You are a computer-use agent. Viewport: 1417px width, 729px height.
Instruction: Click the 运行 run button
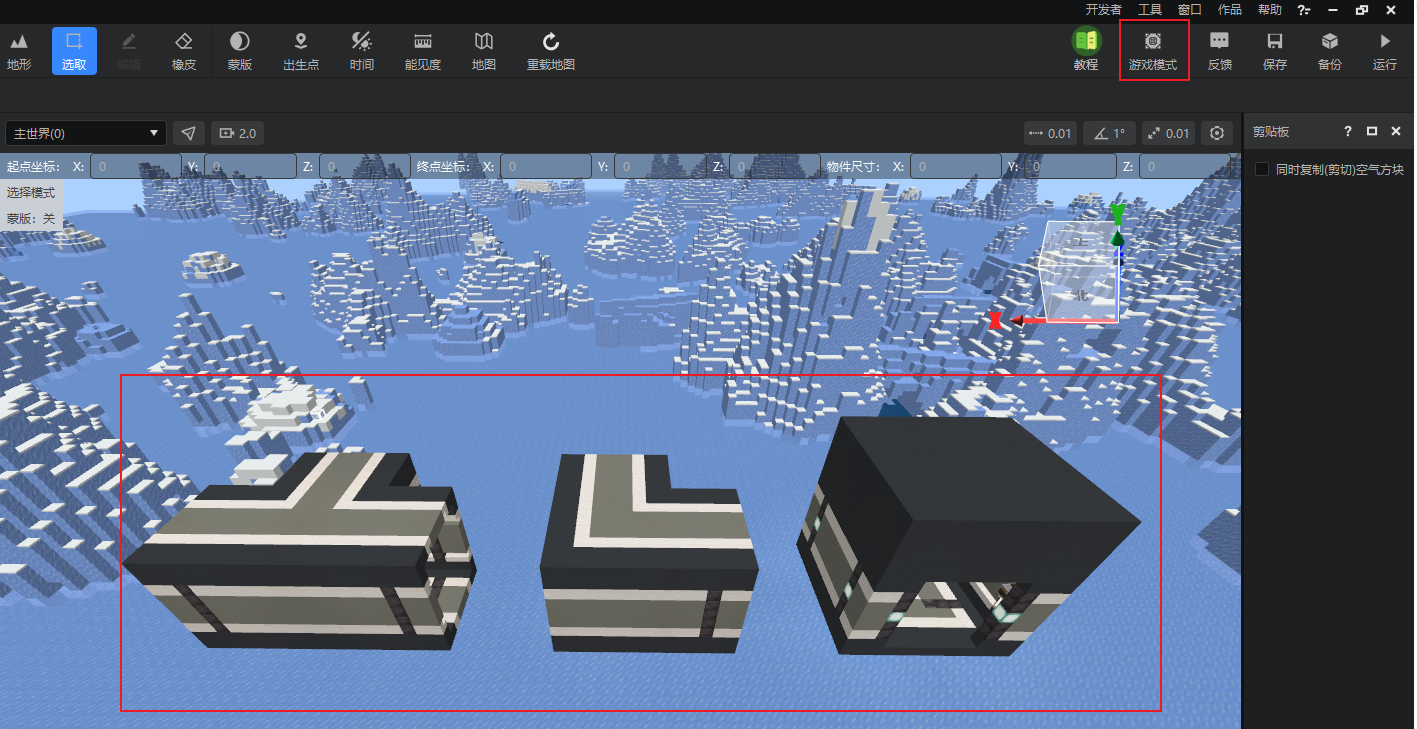[x=1385, y=51]
